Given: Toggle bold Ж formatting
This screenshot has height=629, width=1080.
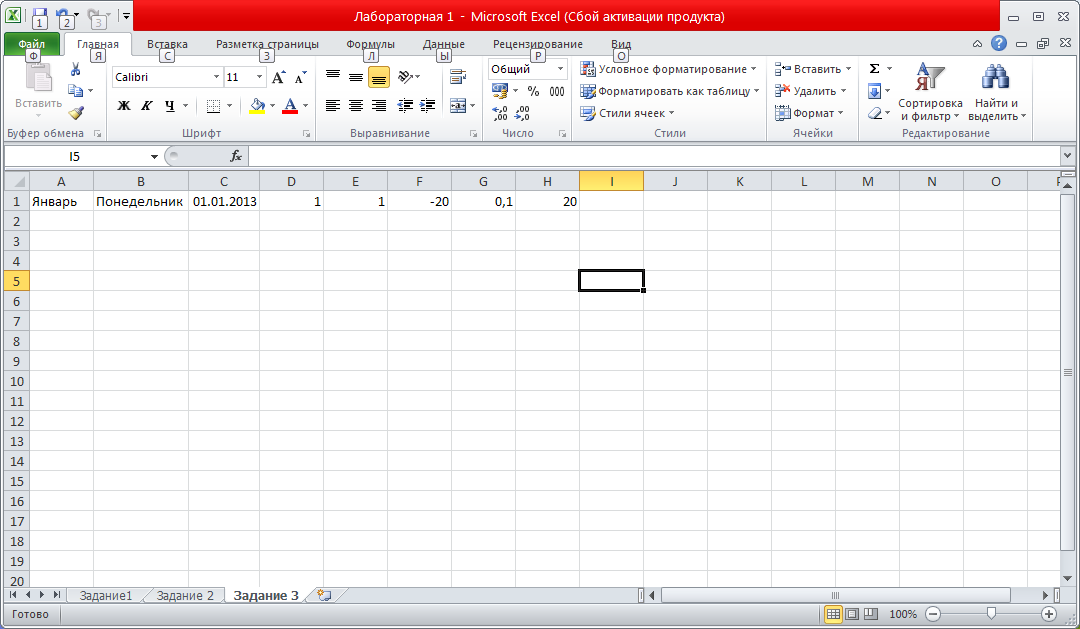Looking at the screenshot, I should click(124, 105).
